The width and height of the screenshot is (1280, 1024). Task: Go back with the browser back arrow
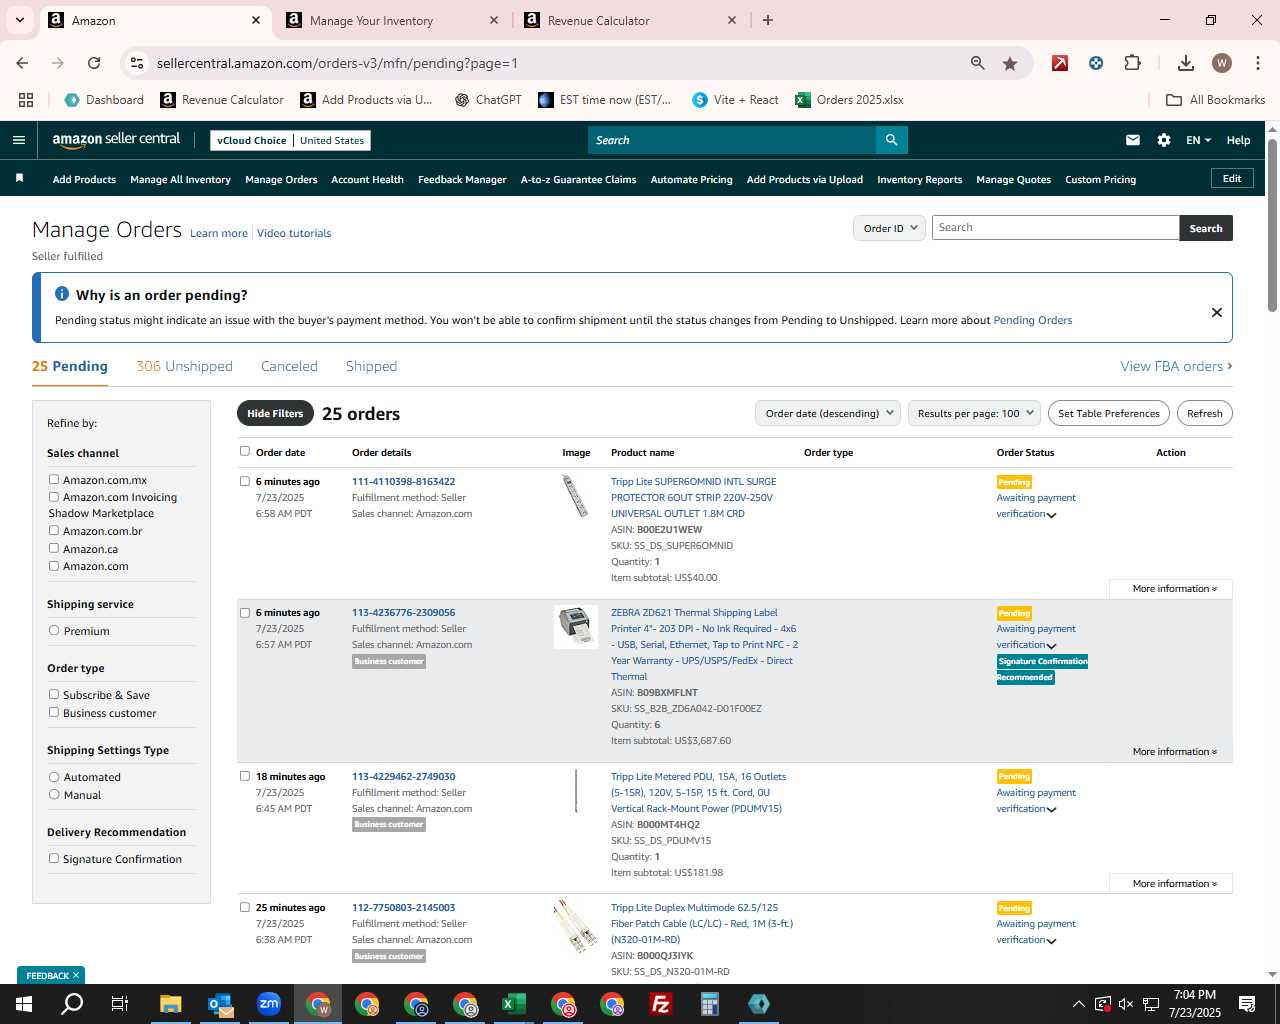coord(22,63)
